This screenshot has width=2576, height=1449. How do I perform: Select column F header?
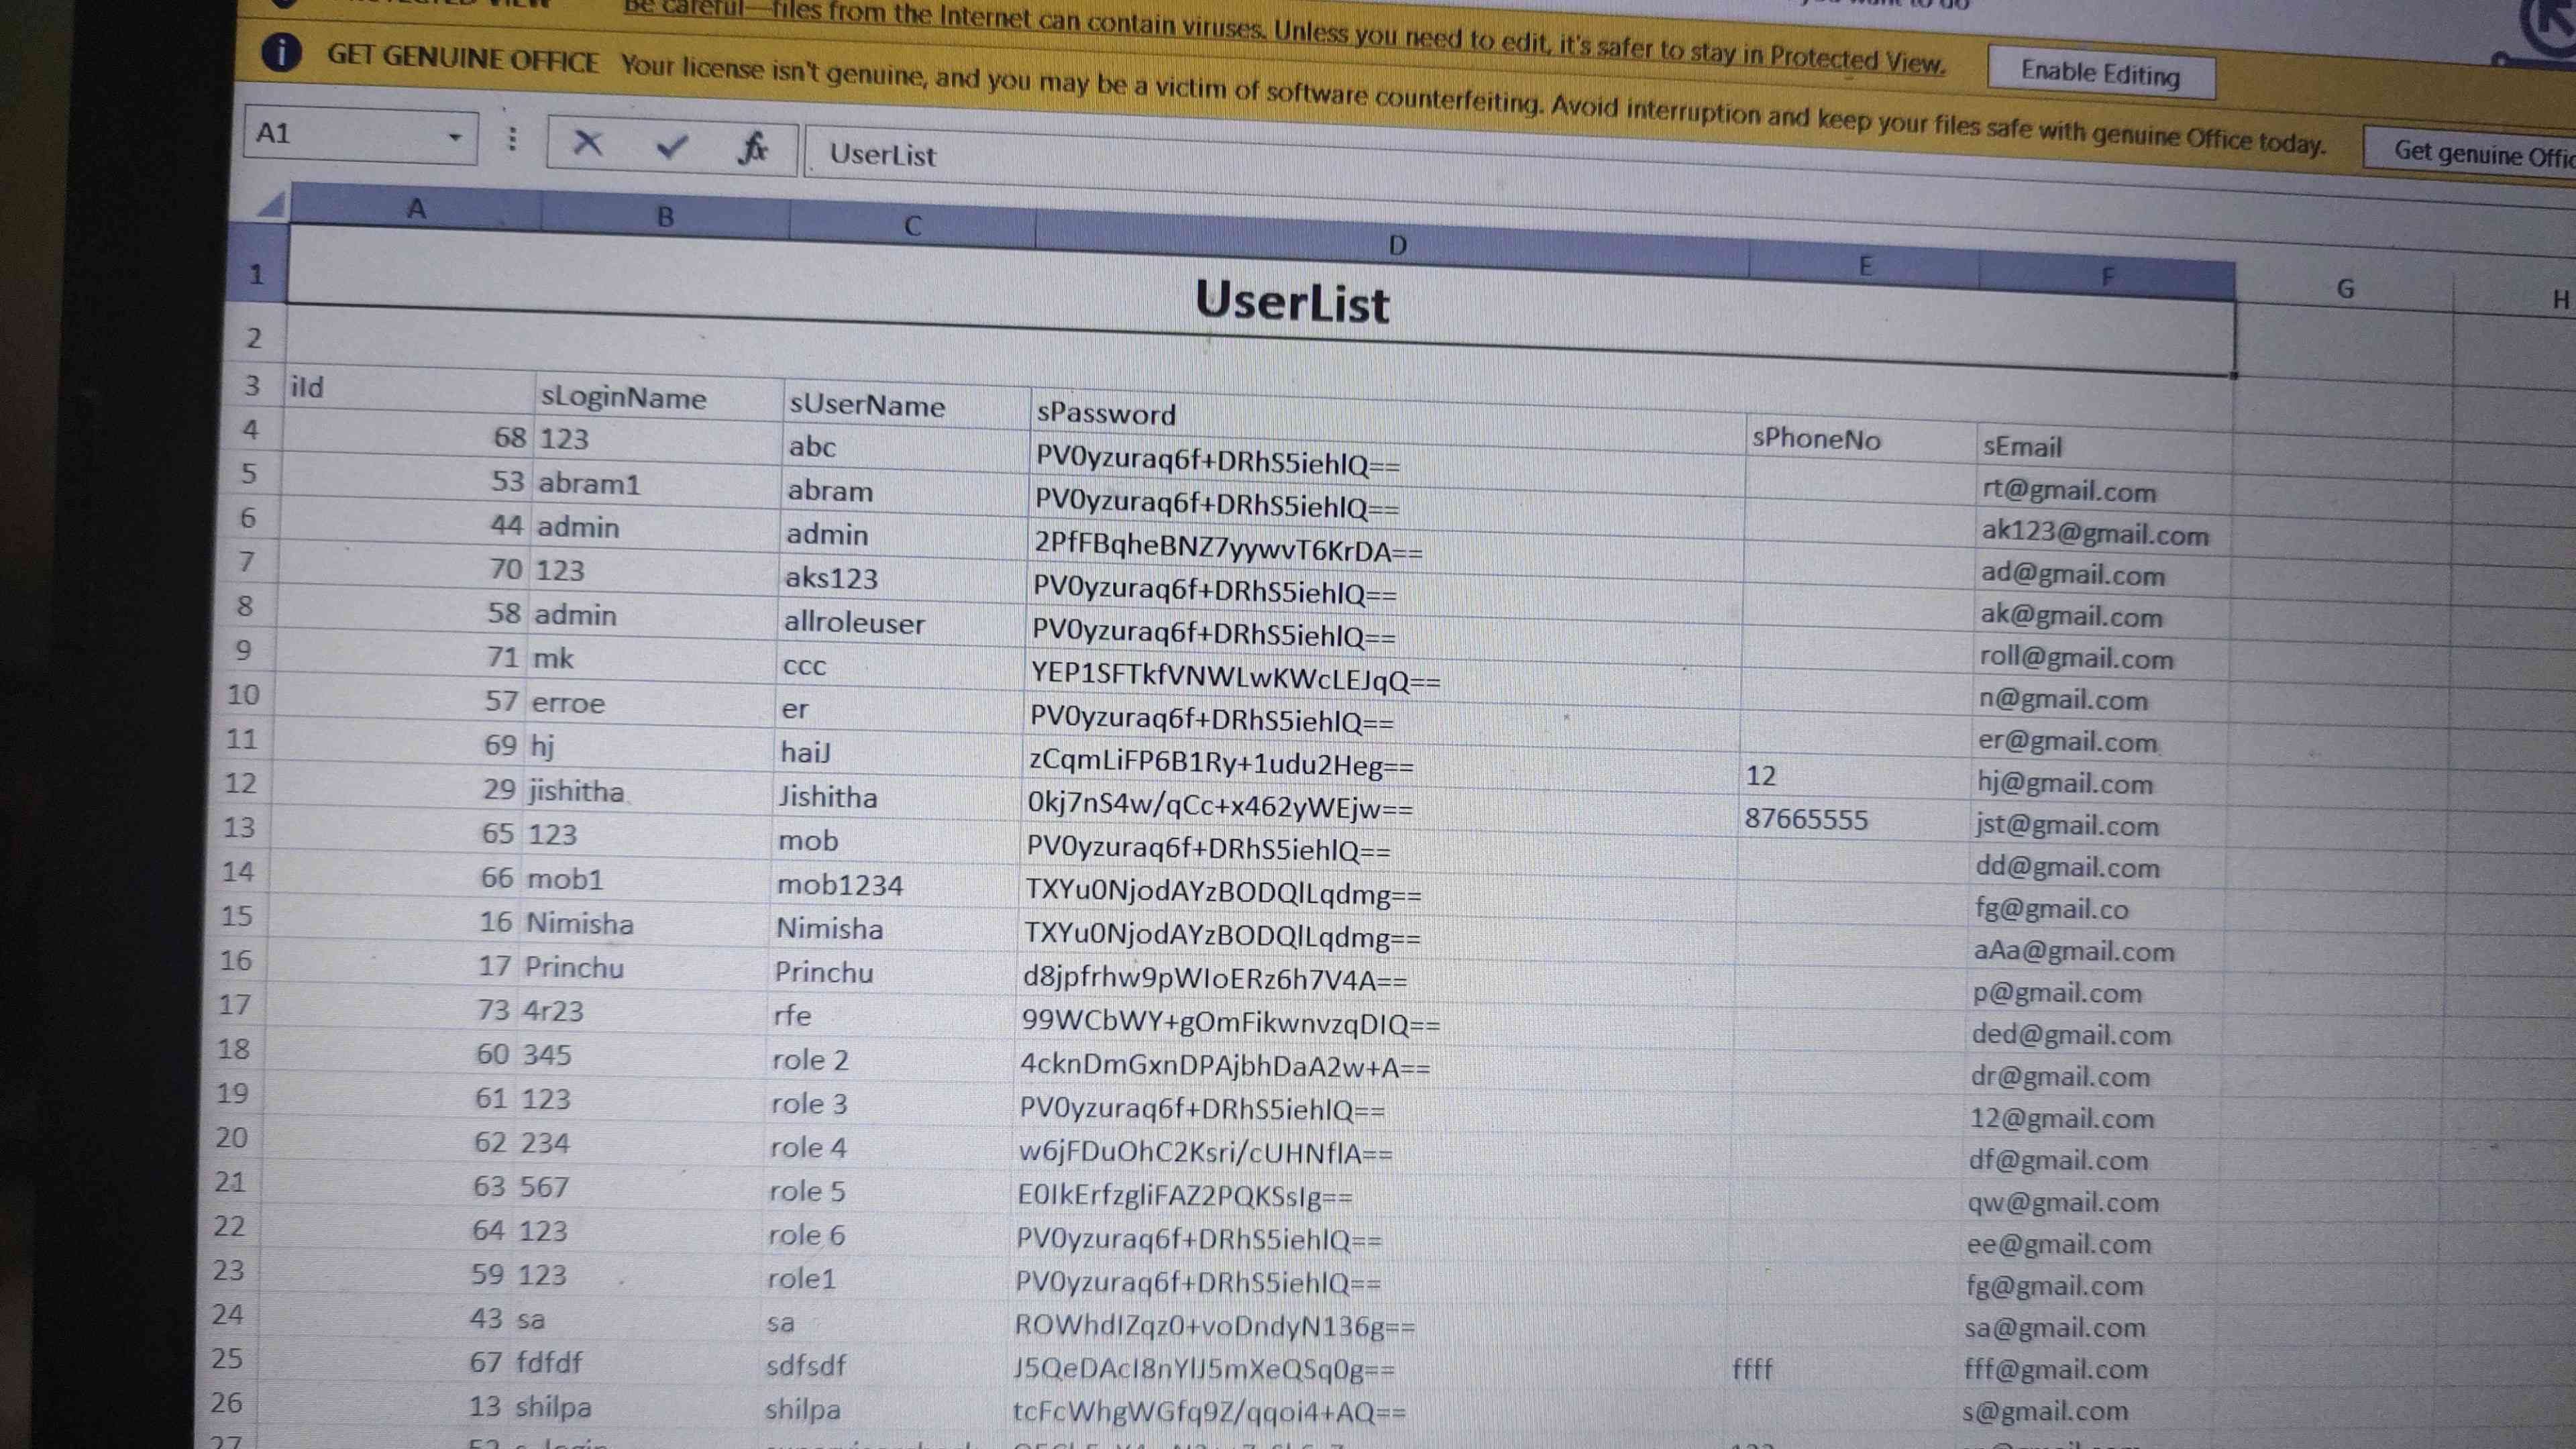click(2106, 276)
